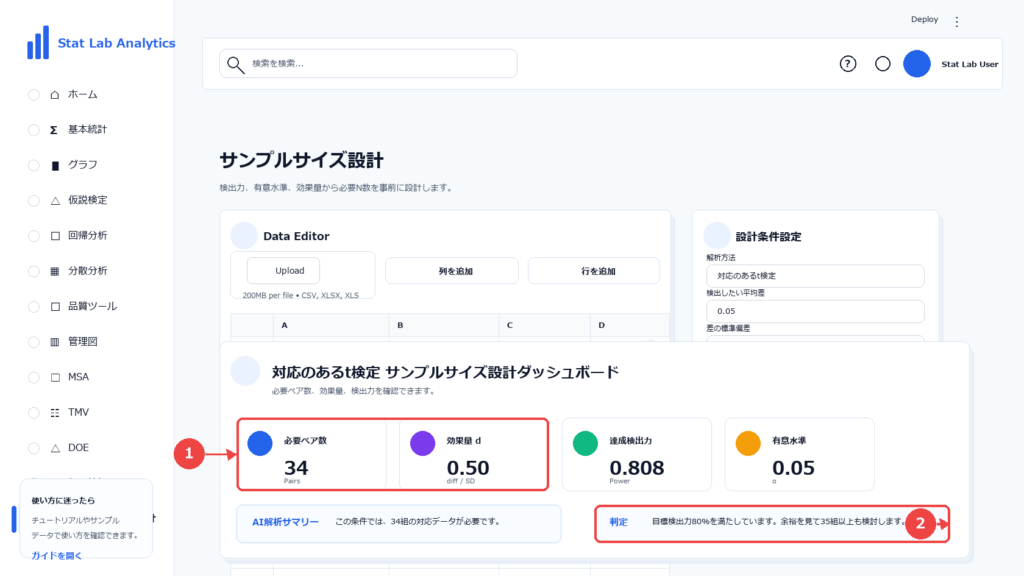Select column header C in the data table
1024x576 pixels.
545,325
